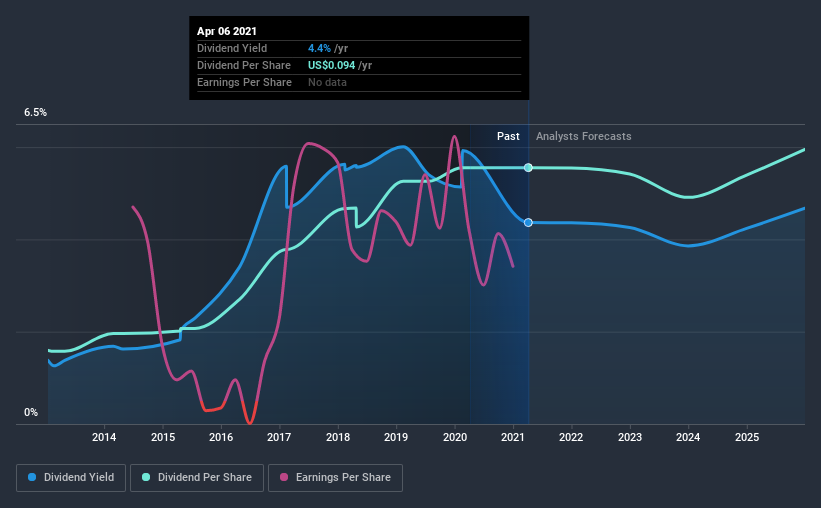This screenshot has width=821, height=508.
Task: Toggle the Dividend Yield legend series
Action: [x=71, y=478]
